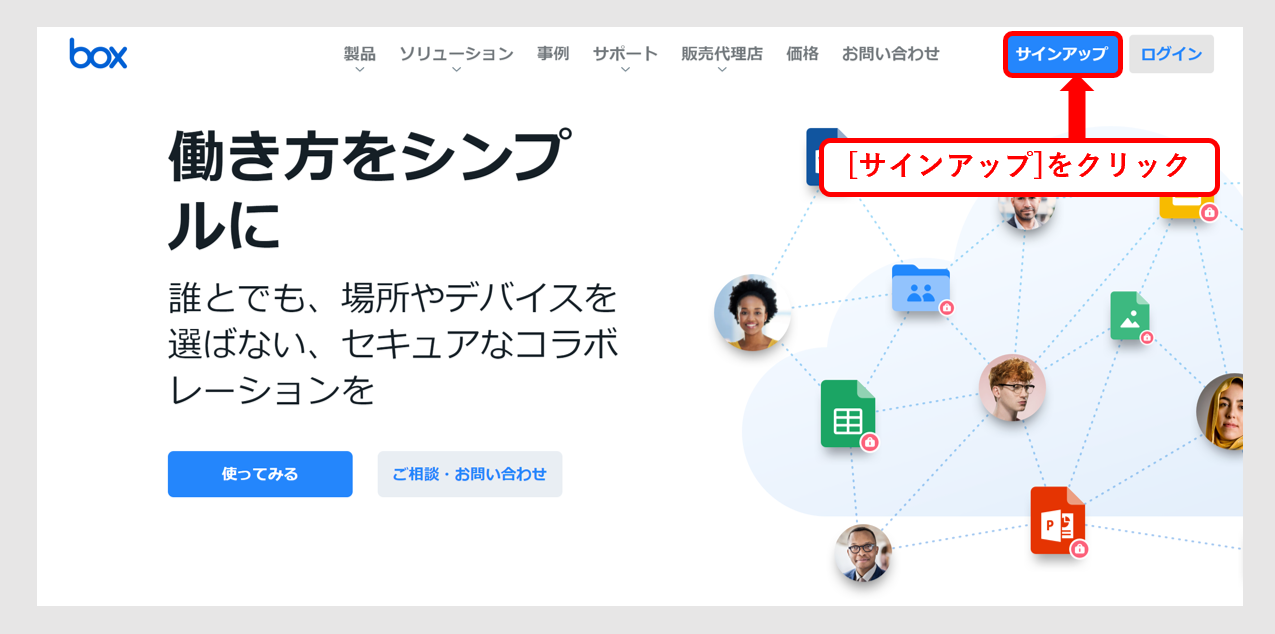The width and height of the screenshot is (1275, 634).
Task: Click the blue 使ってみる button
Action: click(260, 474)
